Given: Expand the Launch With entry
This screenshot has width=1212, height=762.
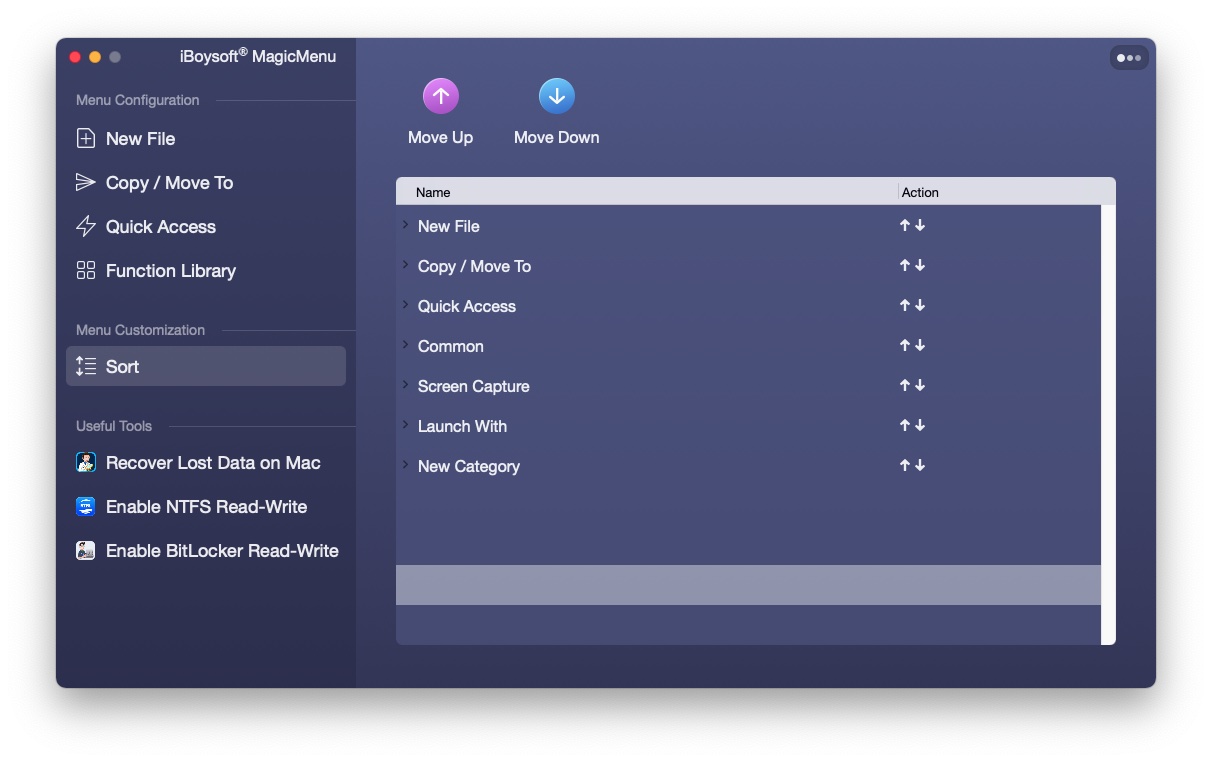Looking at the screenshot, I should pyautogui.click(x=406, y=426).
